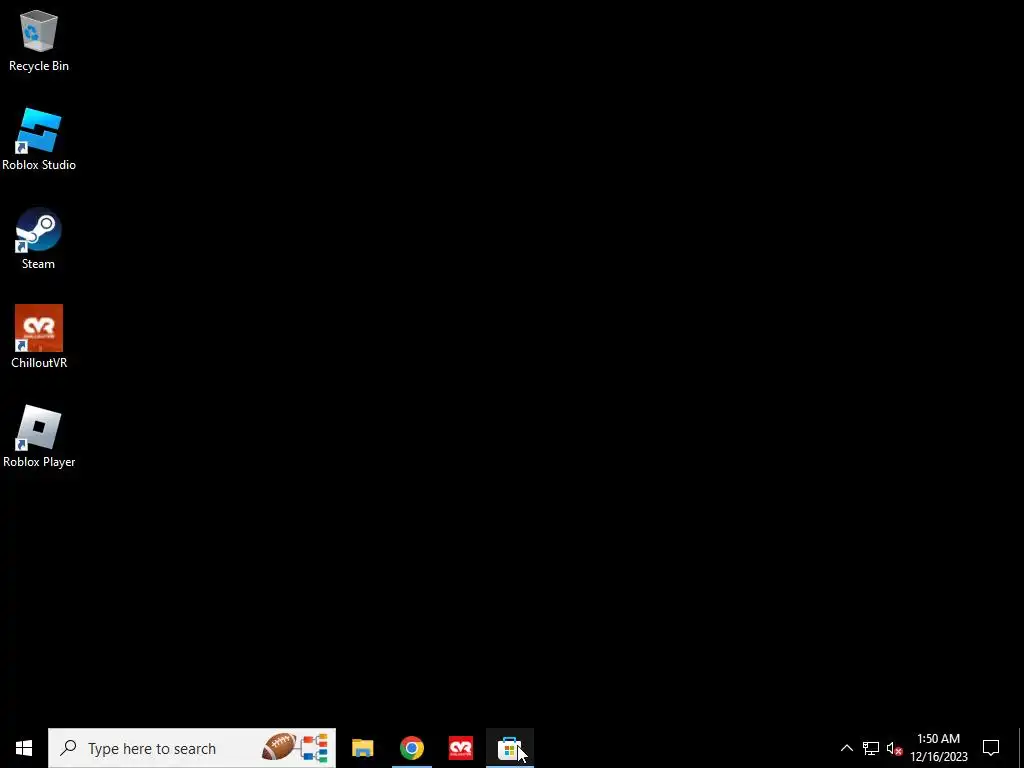Open the Windows Start menu
Screen dimensions: 1024x768
[24, 748]
